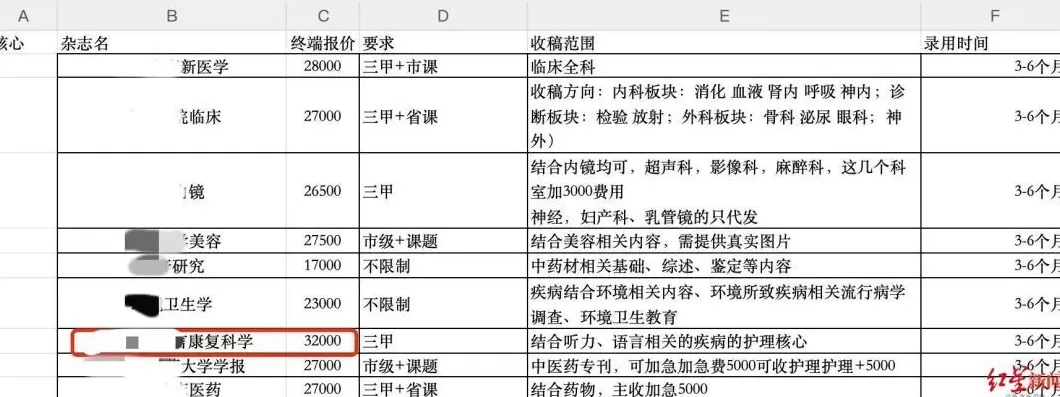1060x397 pixels.
Task: Select the 三甲 cell in the 26500 row
Action: tap(443, 191)
